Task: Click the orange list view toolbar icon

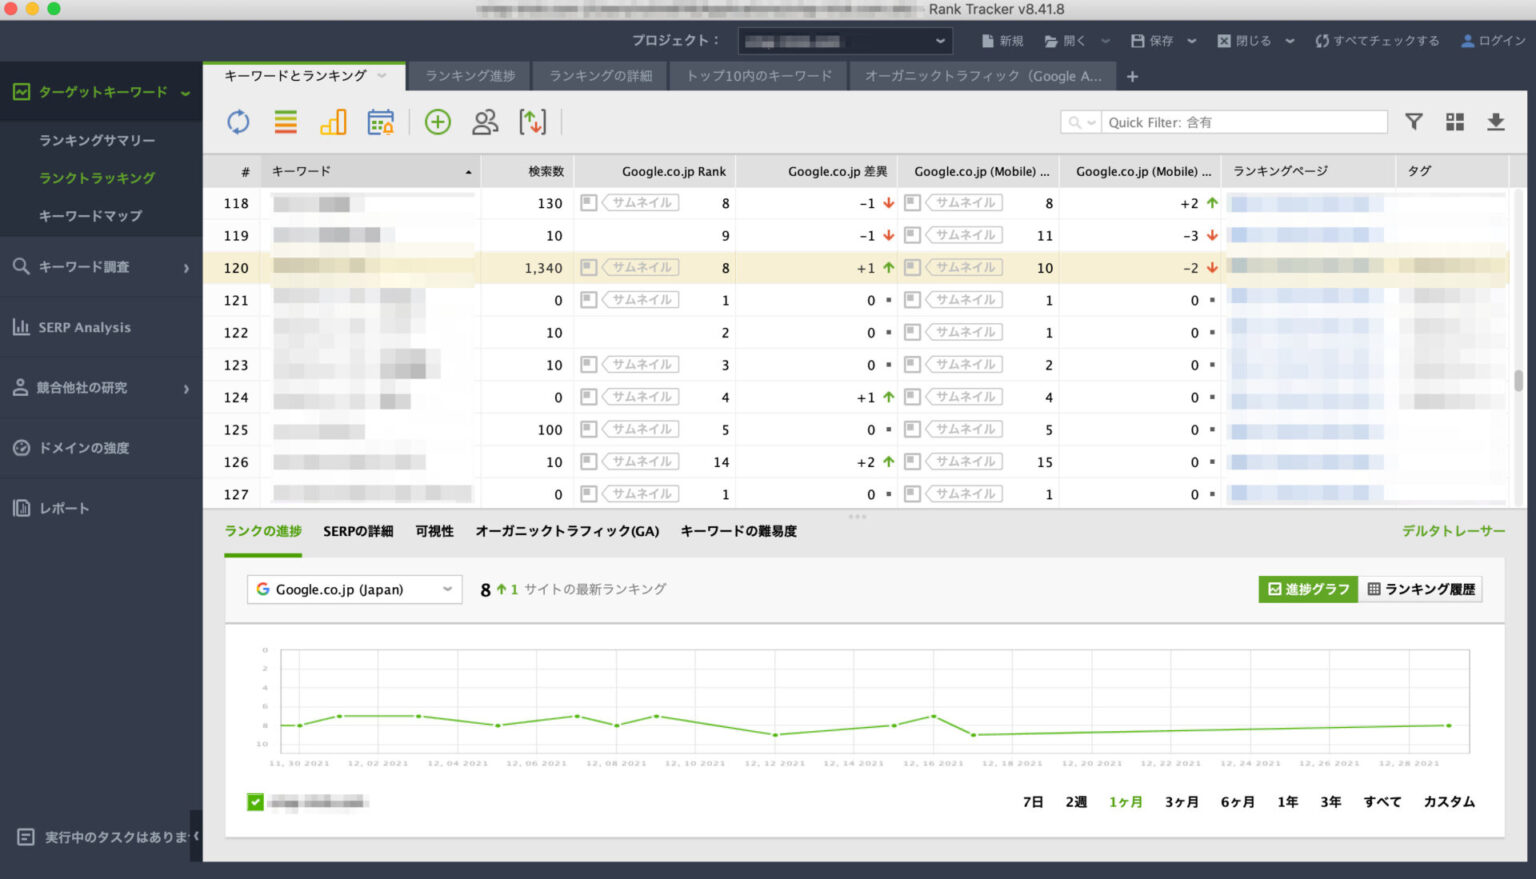Action: point(286,122)
